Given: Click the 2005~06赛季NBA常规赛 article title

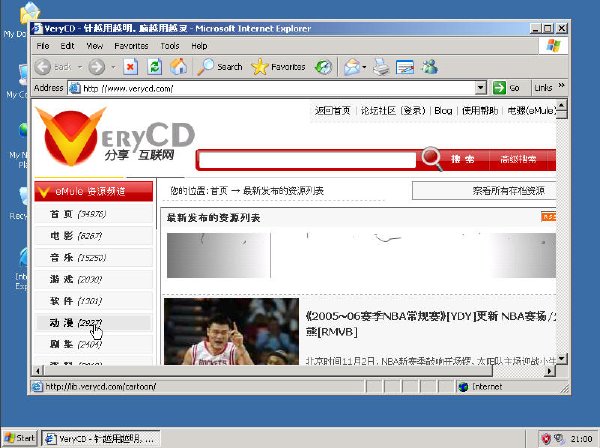Looking at the screenshot, I should [x=430, y=324].
